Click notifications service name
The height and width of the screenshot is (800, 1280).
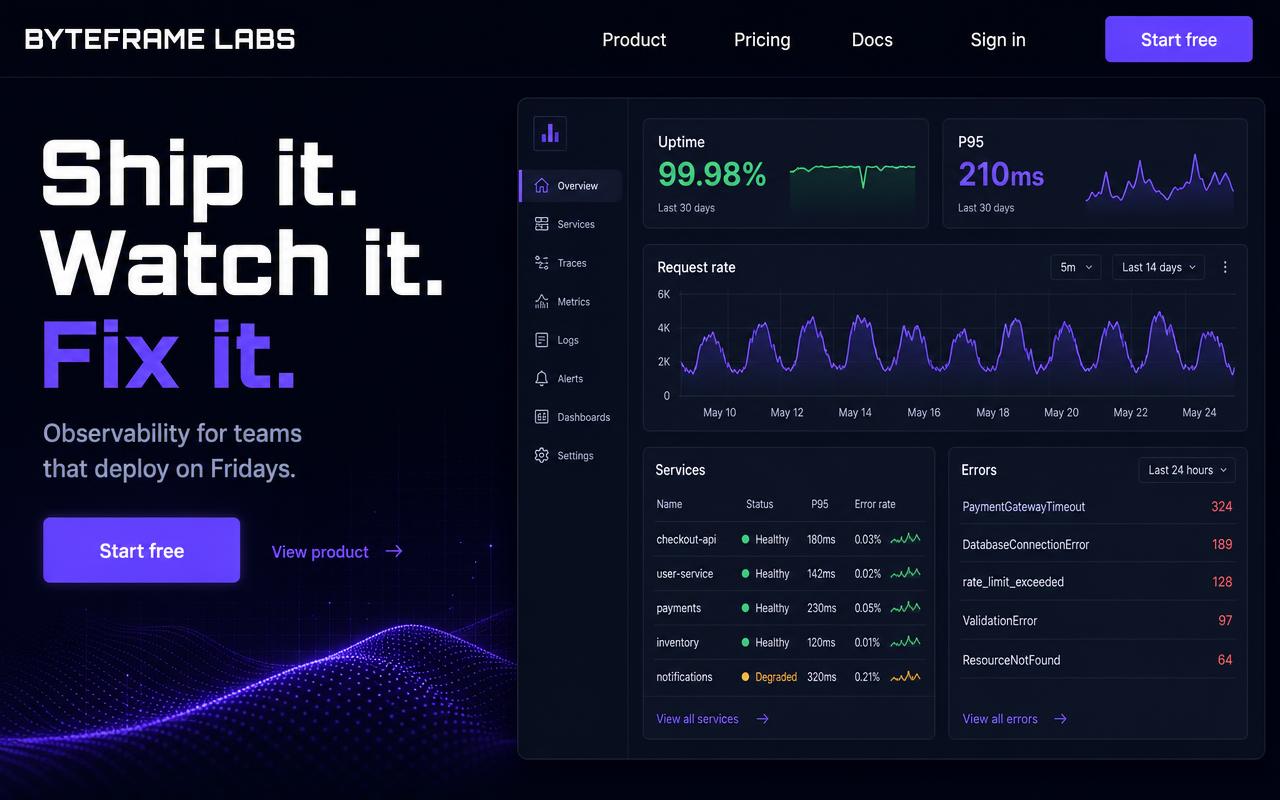(x=684, y=677)
